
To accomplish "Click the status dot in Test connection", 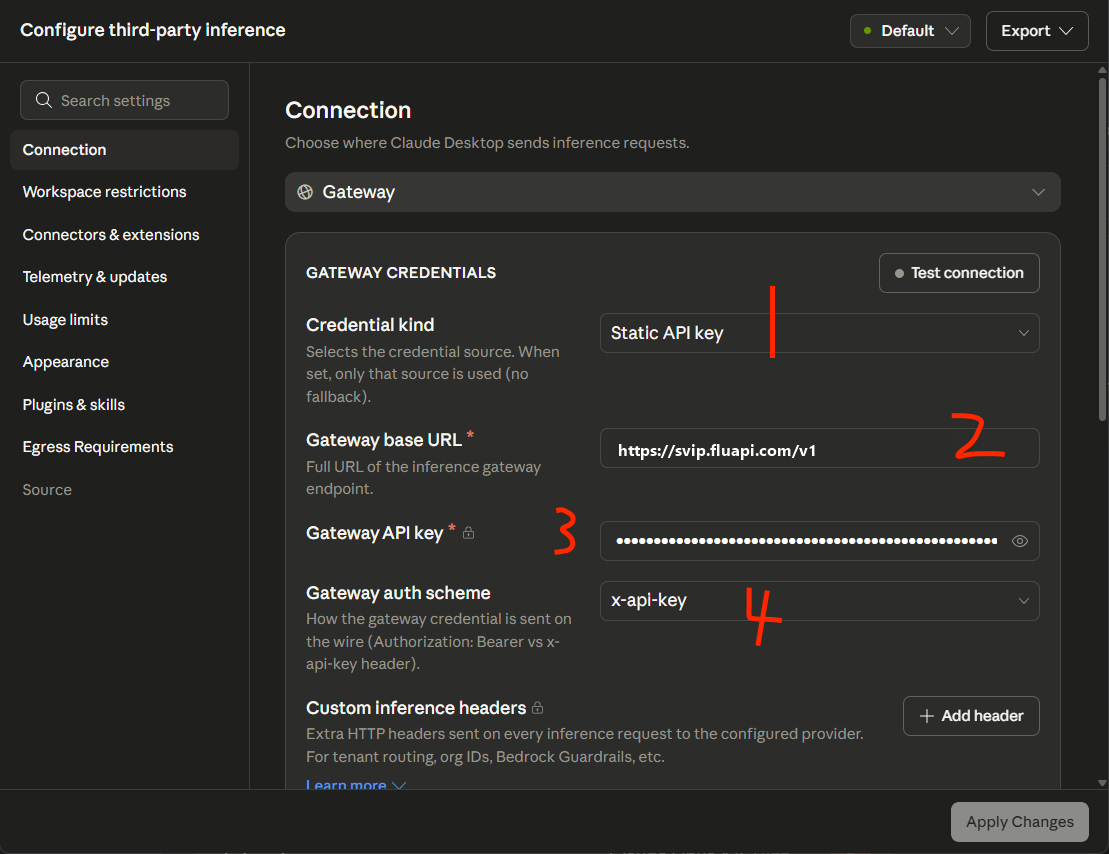I will pyautogui.click(x=899, y=273).
